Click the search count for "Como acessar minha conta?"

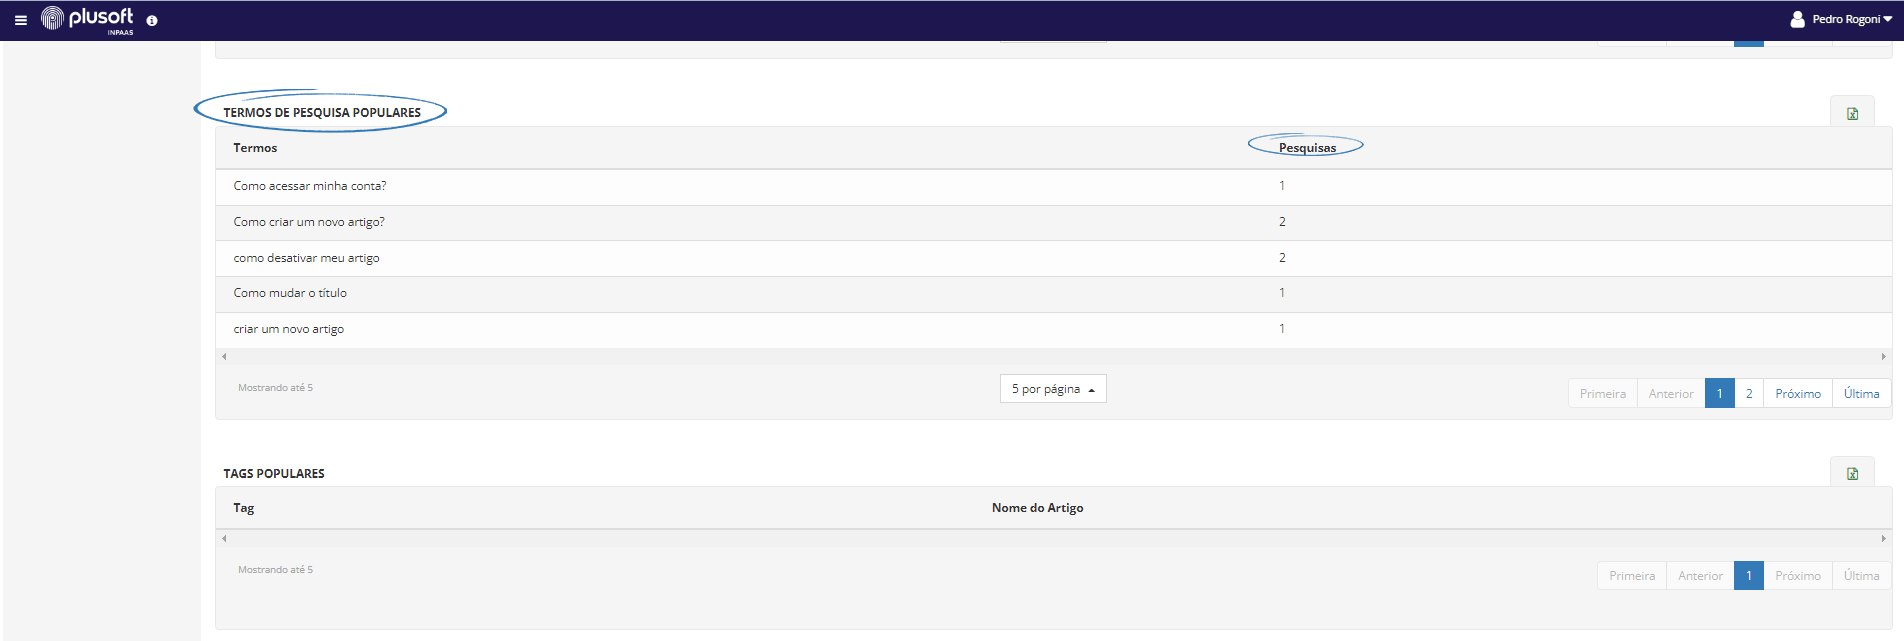pos(1282,186)
